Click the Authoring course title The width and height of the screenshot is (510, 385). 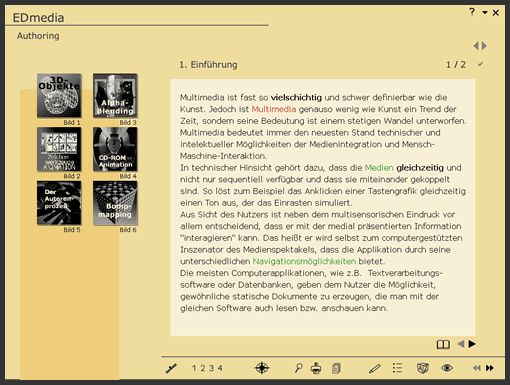pyautogui.click(x=38, y=36)
